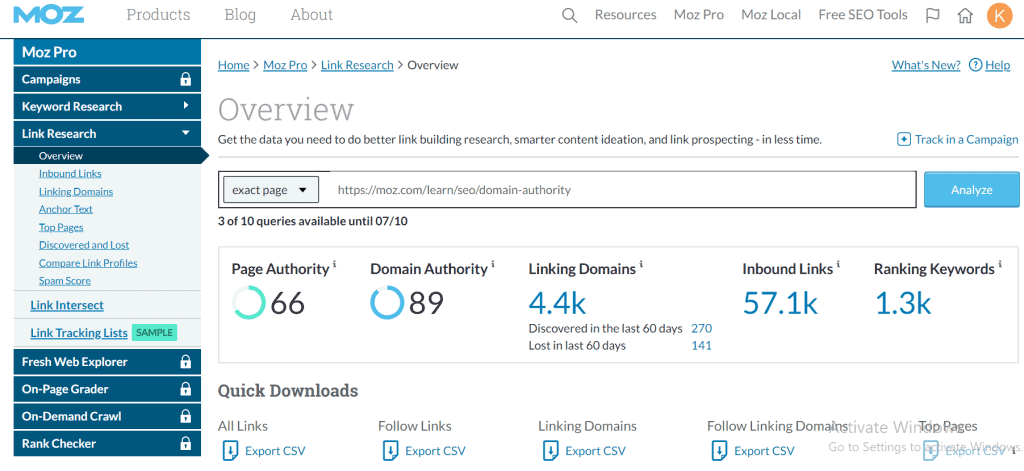The image size is (1024, 471).
Task: Click 270 discovered domains count
Action: tap(701, 329)
